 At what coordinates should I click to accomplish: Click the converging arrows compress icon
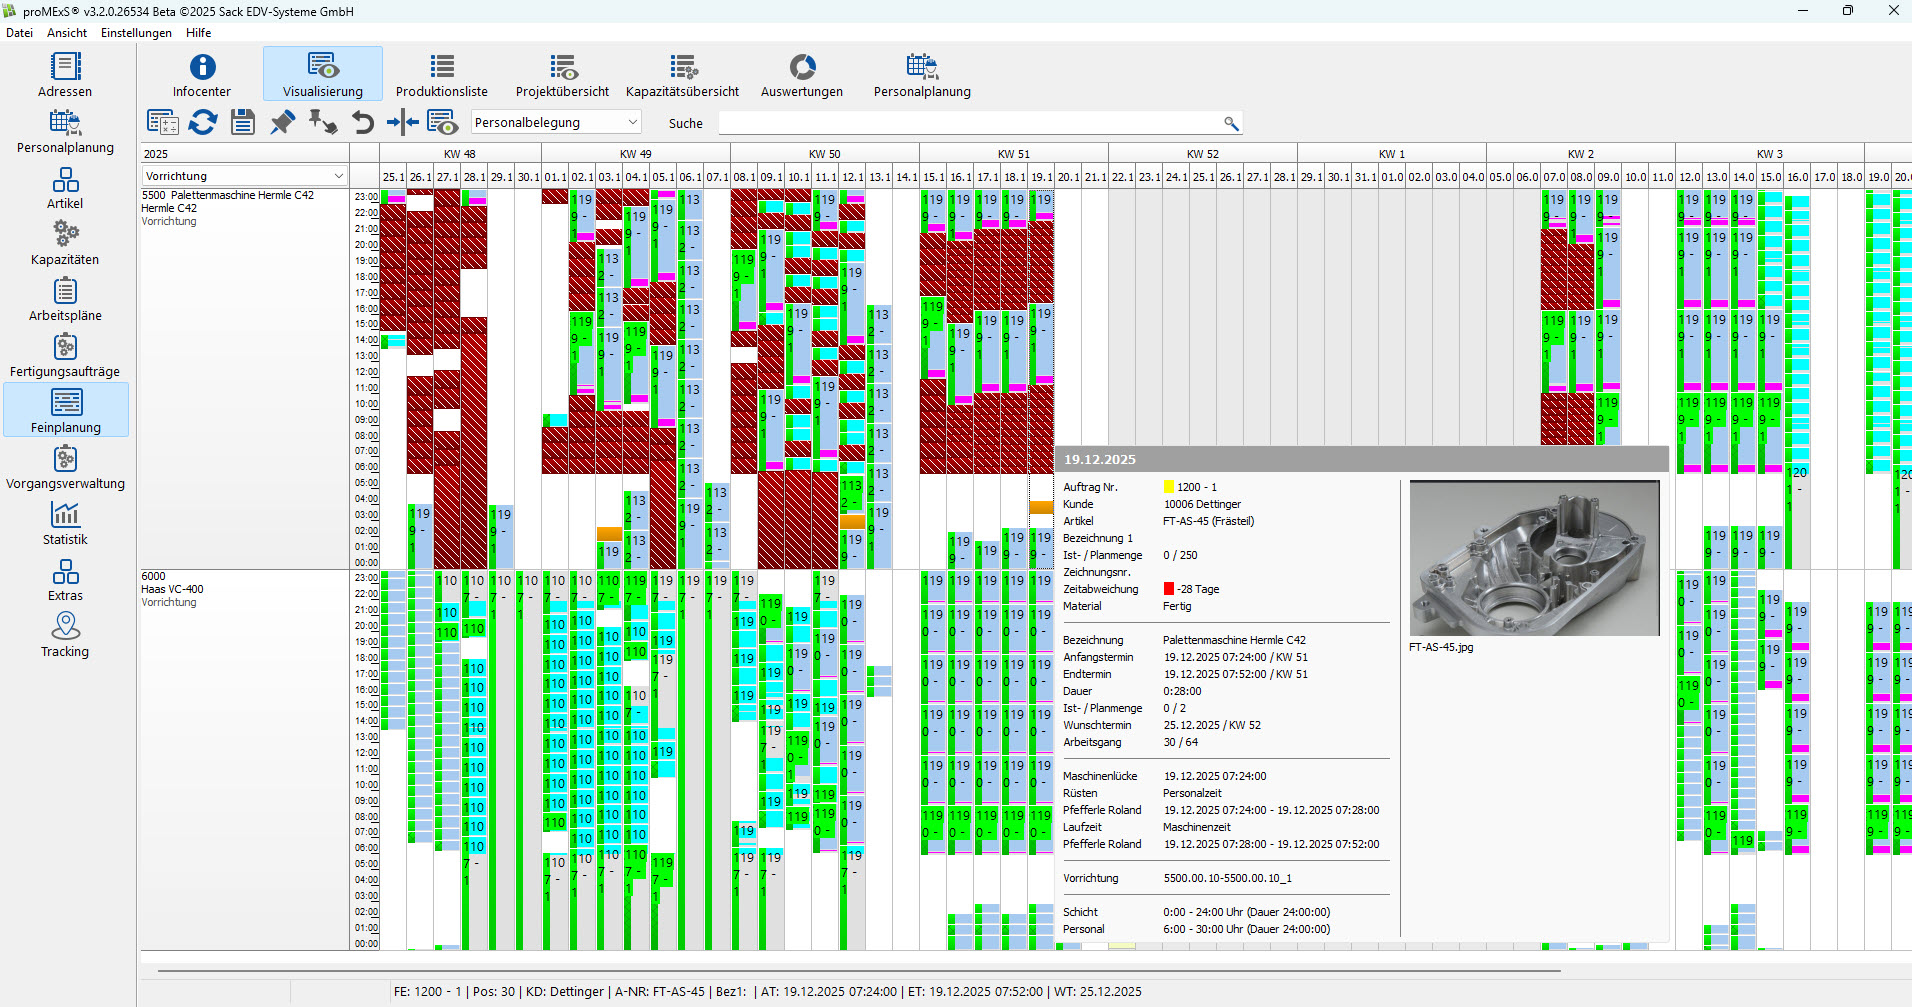tap(403, 122)
